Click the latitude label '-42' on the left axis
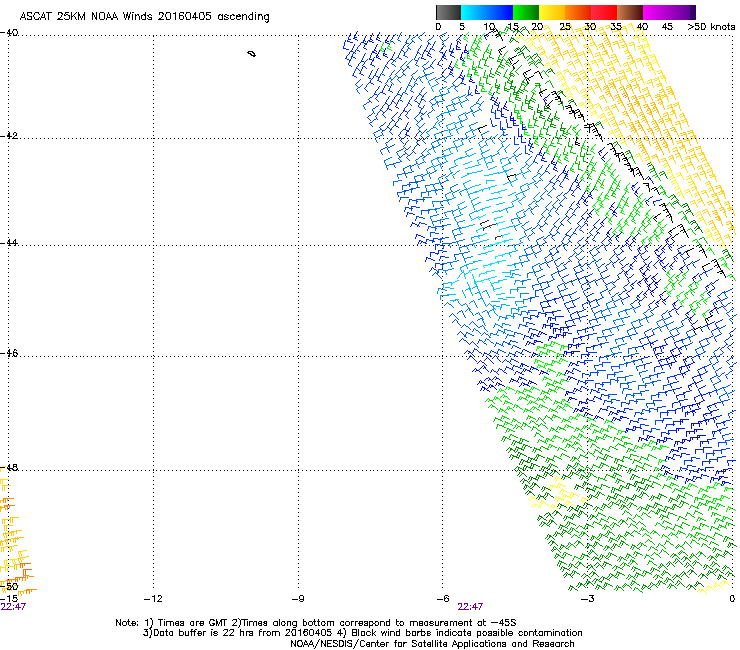Screen dimensions: 740x650 pos(9,135)
